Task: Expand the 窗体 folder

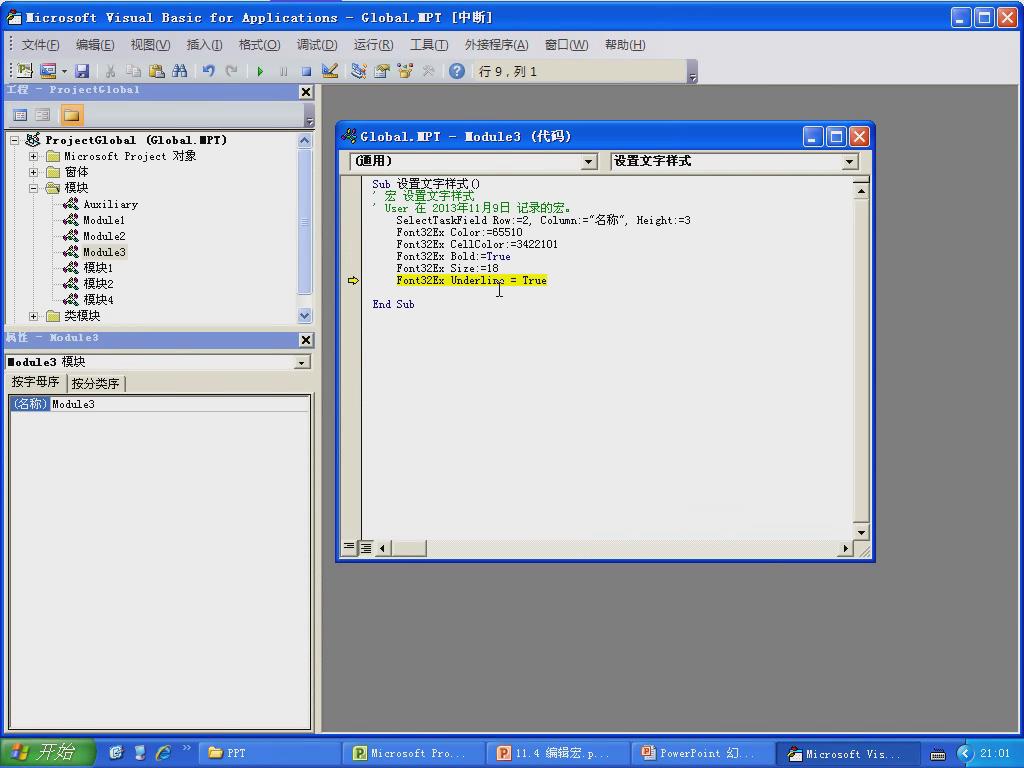Action: pyautogui.click(x=33, y=172)
